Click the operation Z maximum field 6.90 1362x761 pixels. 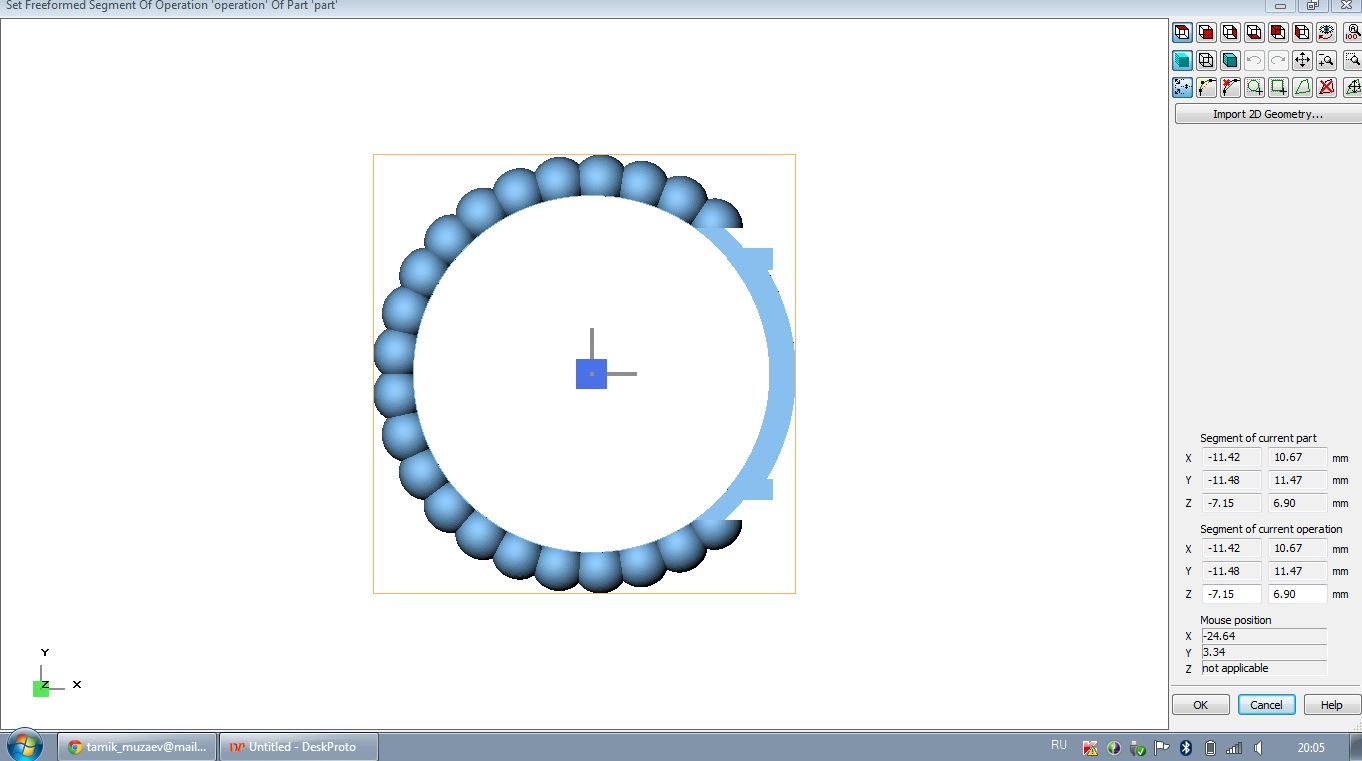point(1297,594)
